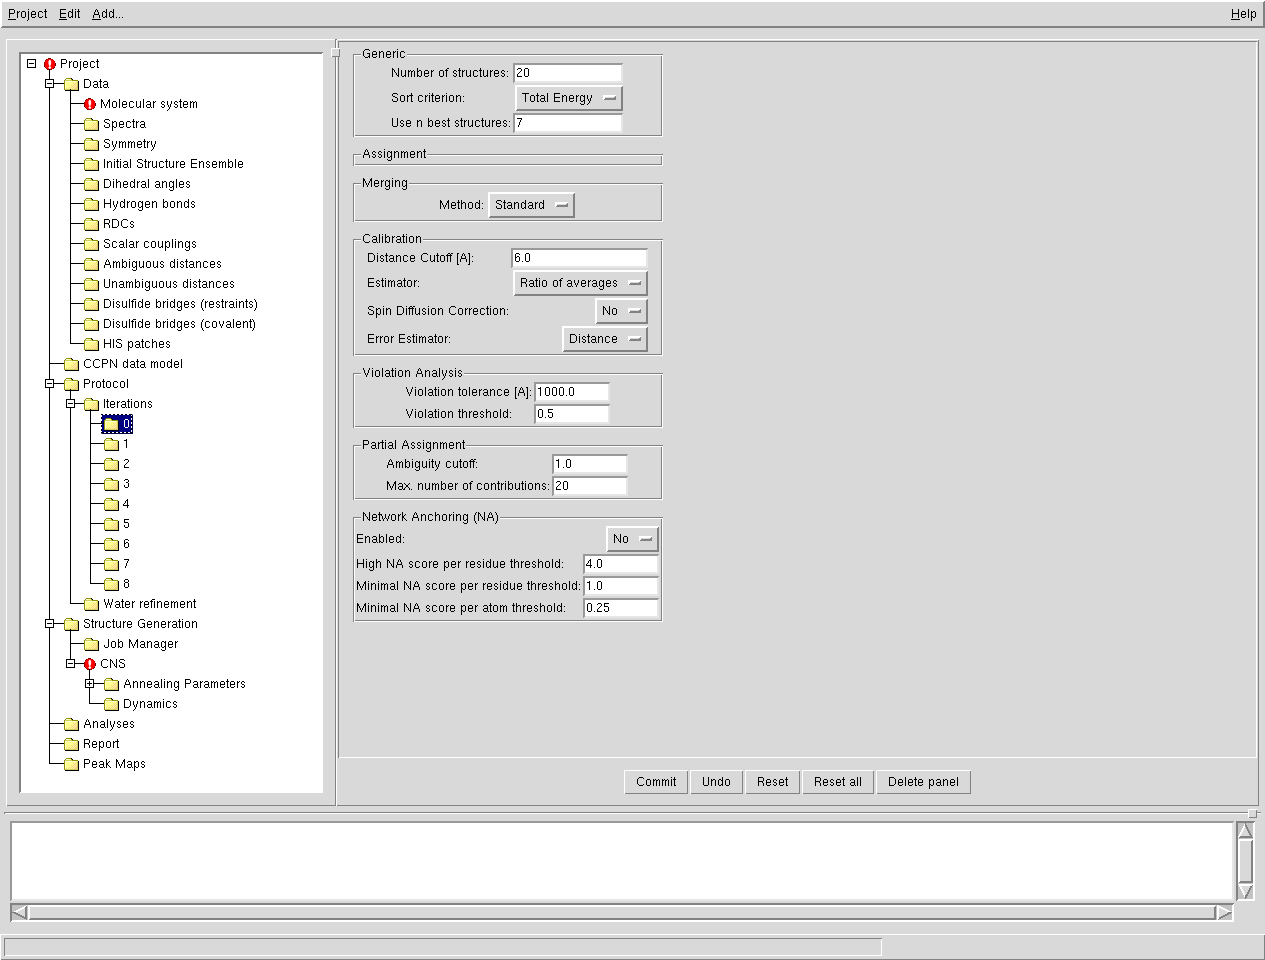The height and width of the screenshot is (960, 1265).
Task: Click the Spectra folder icon
Action: coord(91,124)
